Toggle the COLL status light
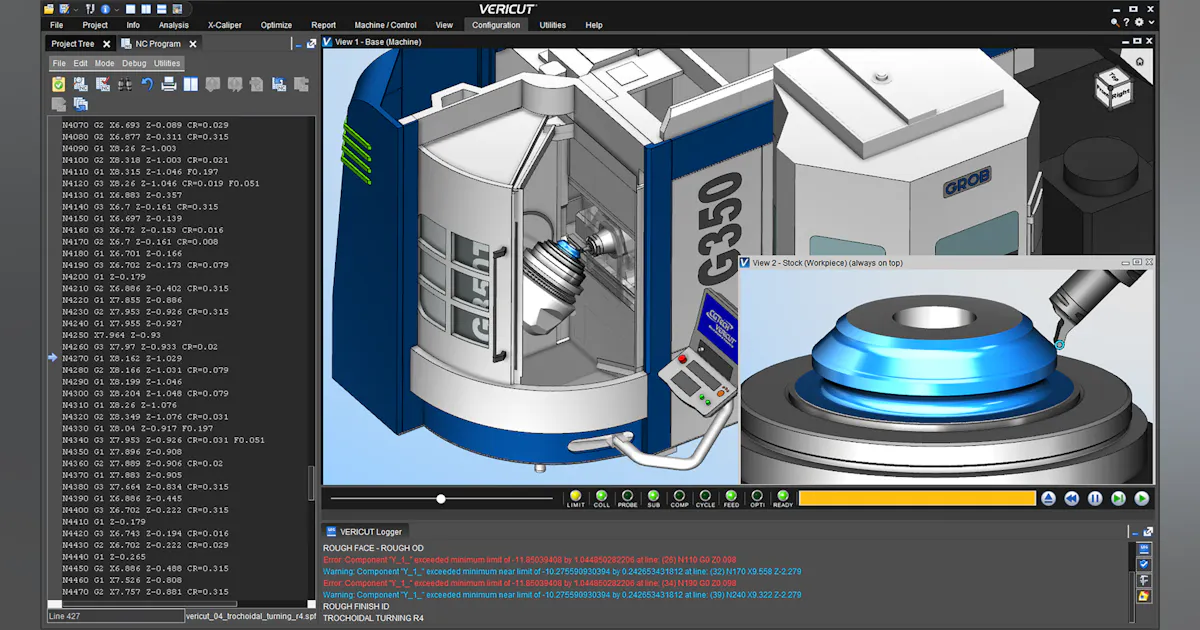This screenshot has height=630, width=1200. tap(601, 498)
